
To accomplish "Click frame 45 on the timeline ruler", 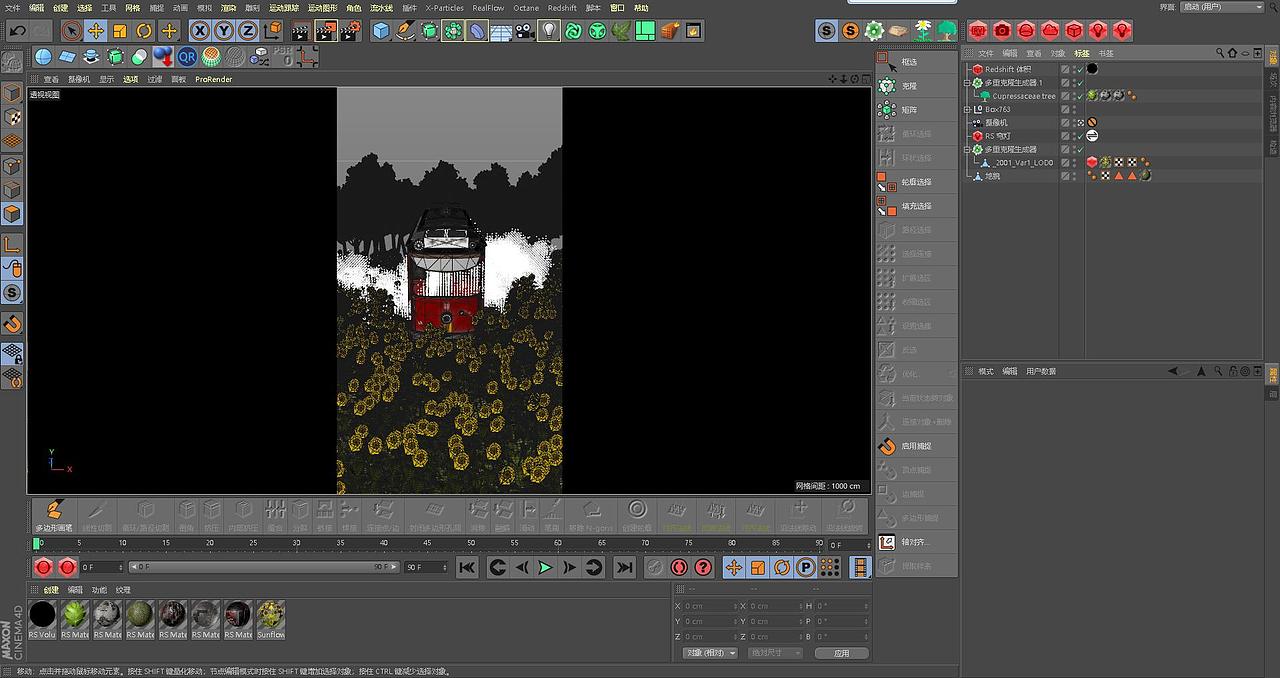I will click(x=427, y=543).
